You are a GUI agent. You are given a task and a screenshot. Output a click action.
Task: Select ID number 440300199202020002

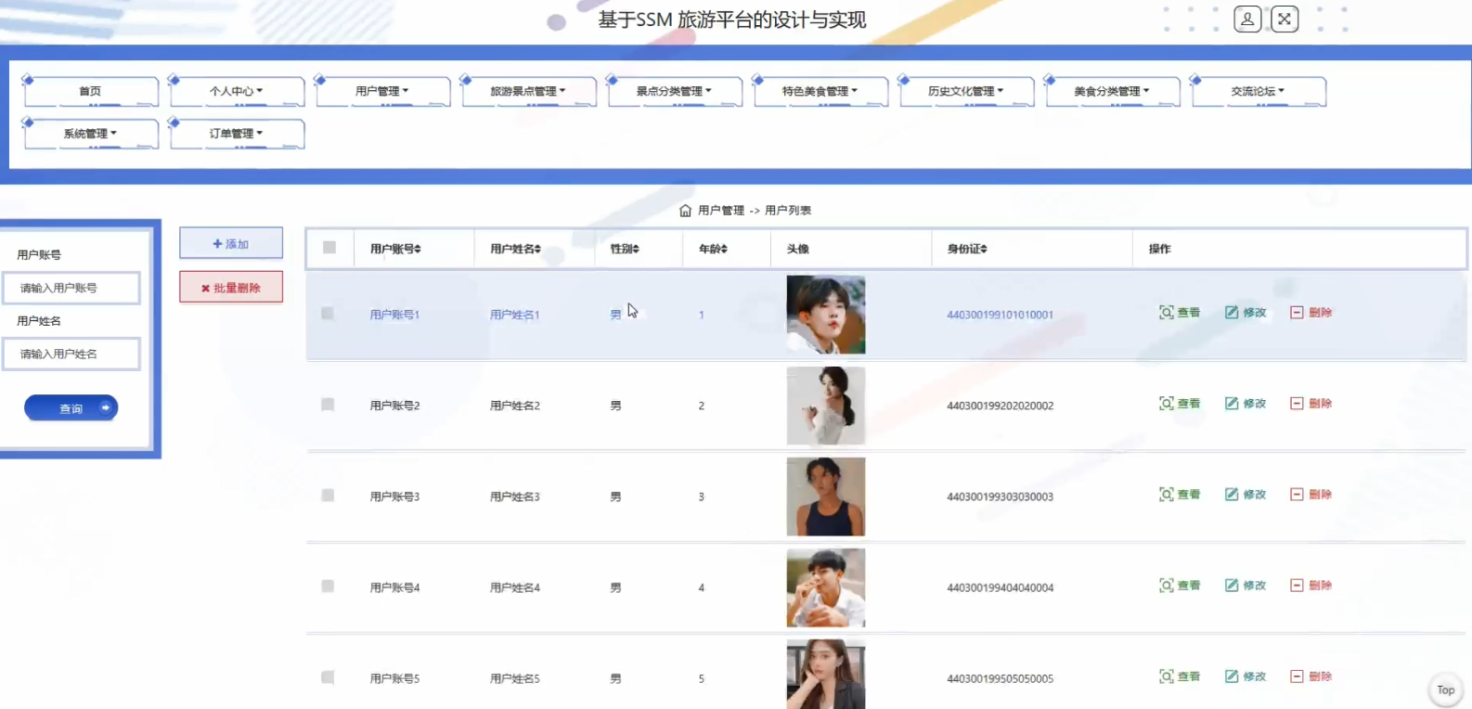click(x=1000, y=405)
